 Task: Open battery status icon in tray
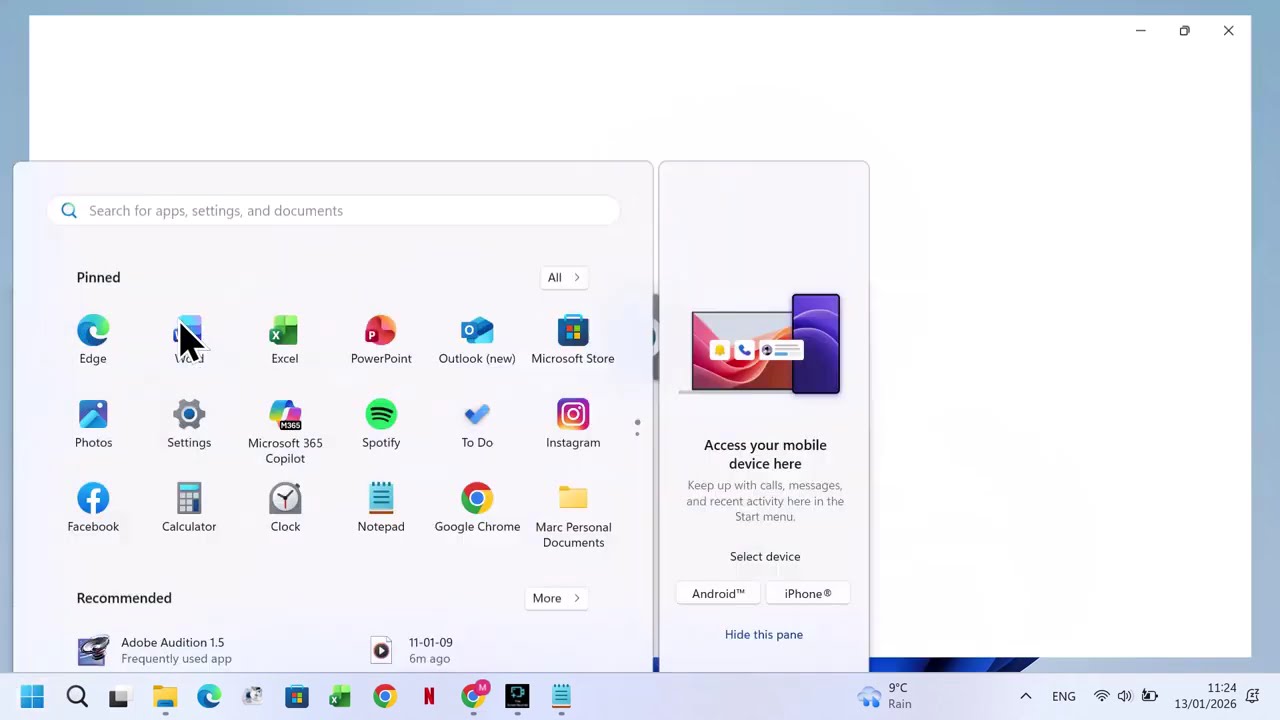pyautogui.click(x=1150, y=696)
